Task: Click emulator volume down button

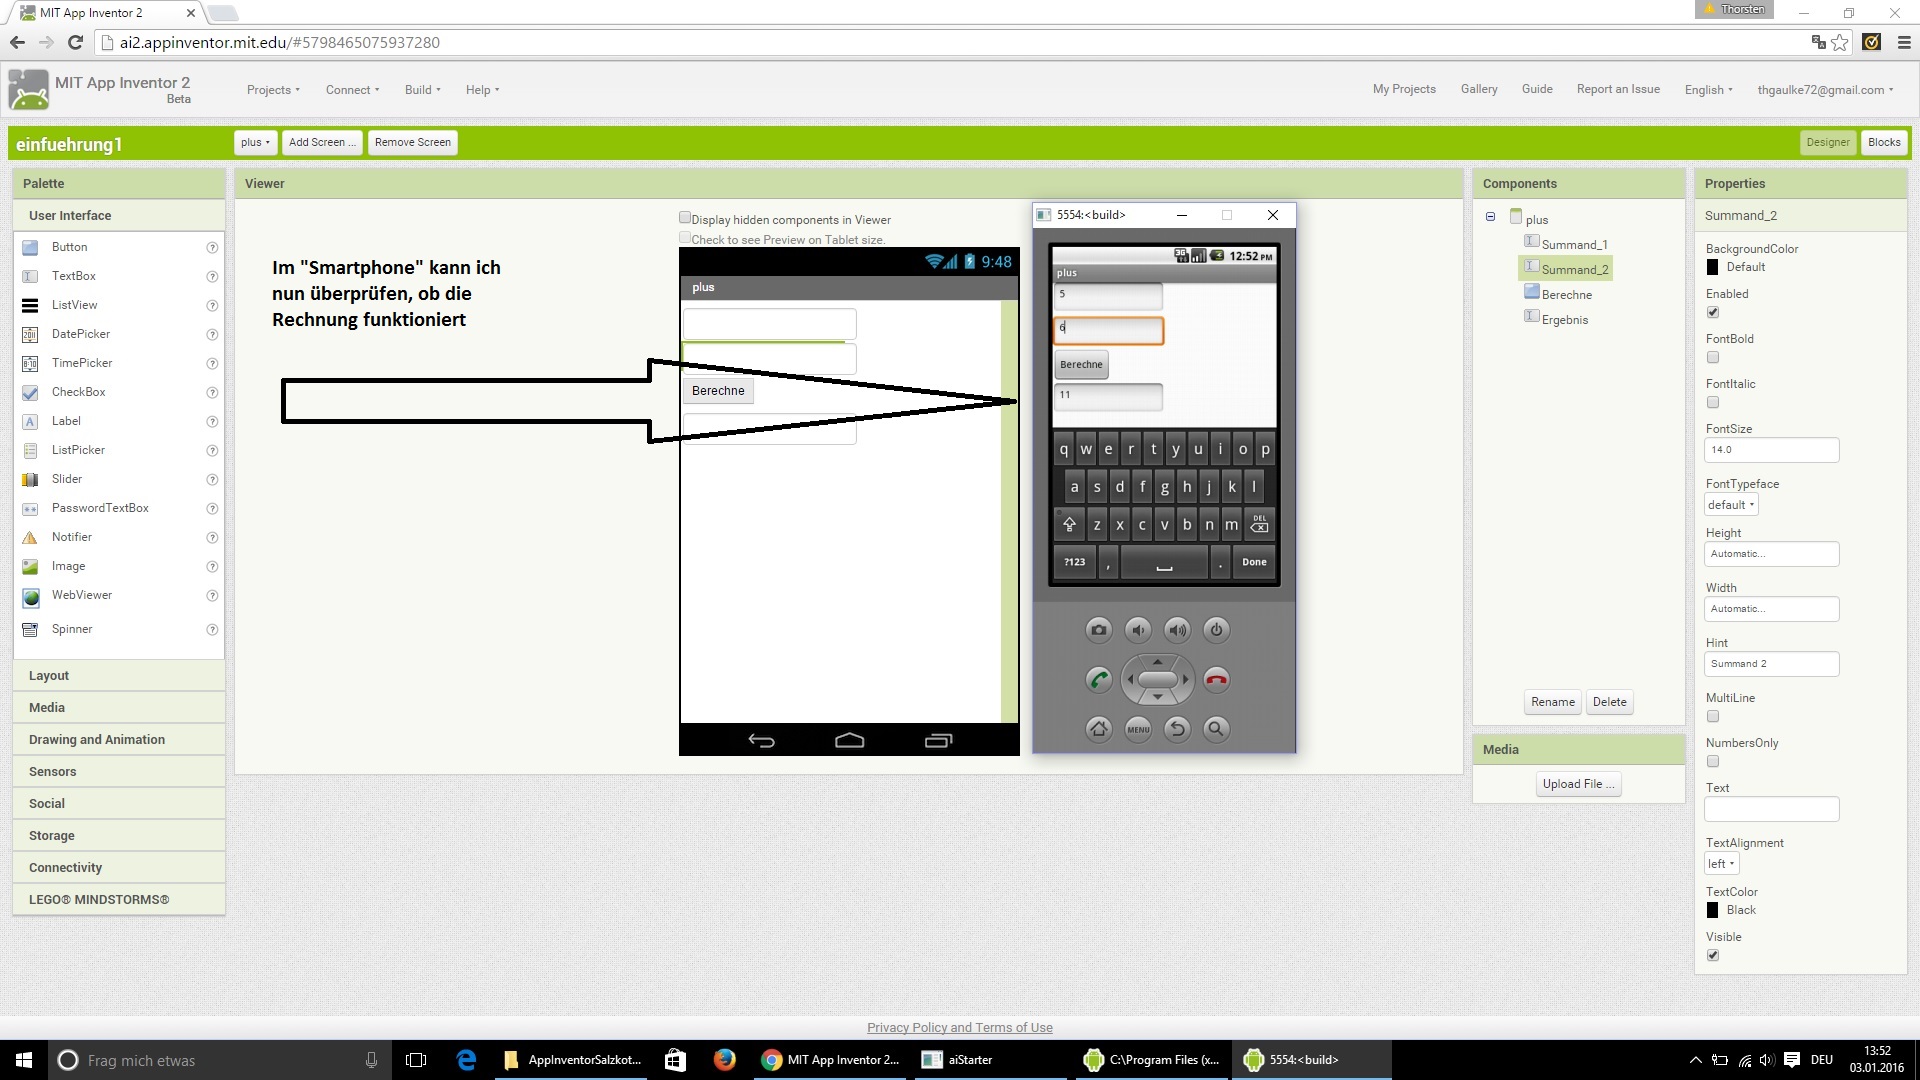Action: [1138, 629]
